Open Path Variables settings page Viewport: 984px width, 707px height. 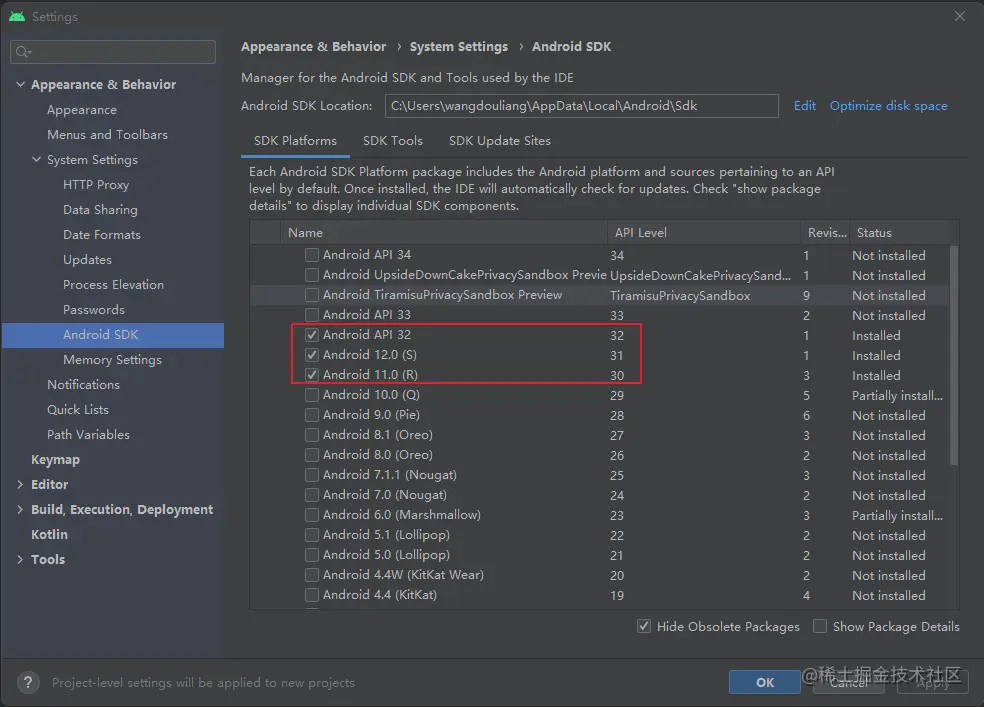[88, 435]
